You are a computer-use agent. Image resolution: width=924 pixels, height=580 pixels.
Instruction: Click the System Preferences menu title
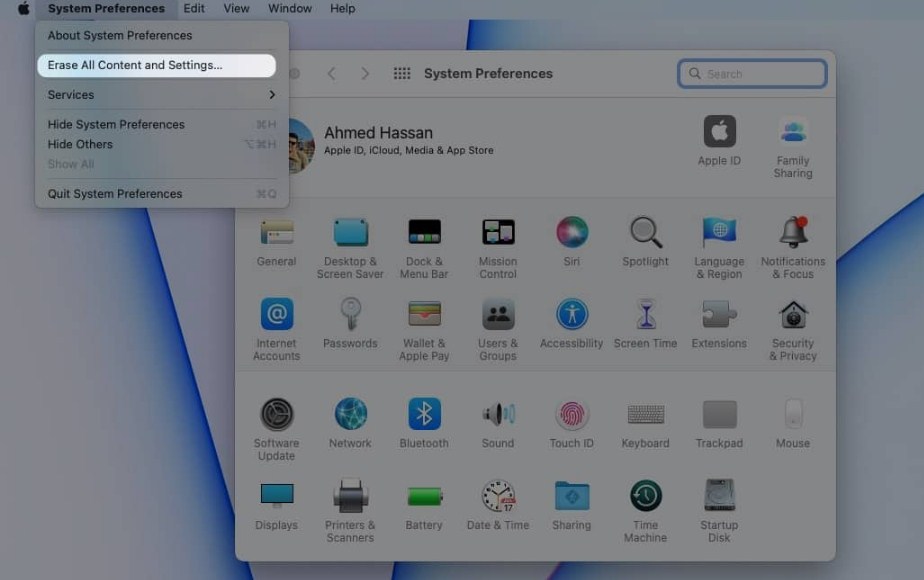click(106, 8)
